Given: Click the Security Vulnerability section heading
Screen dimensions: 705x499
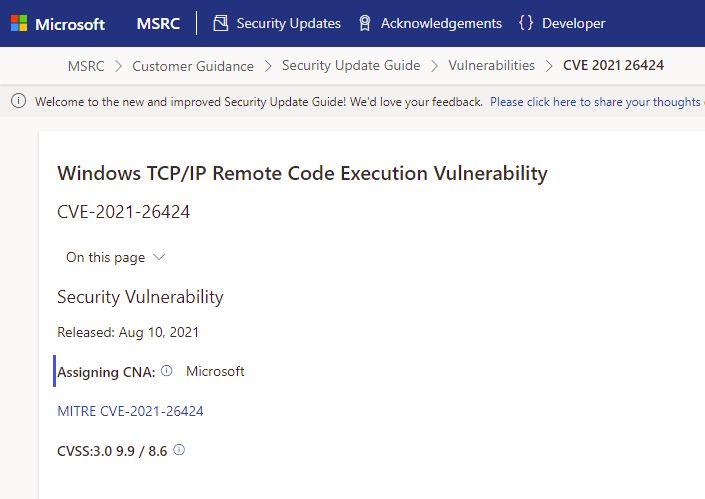Looking at the screenshot, I should coord(140,297).
